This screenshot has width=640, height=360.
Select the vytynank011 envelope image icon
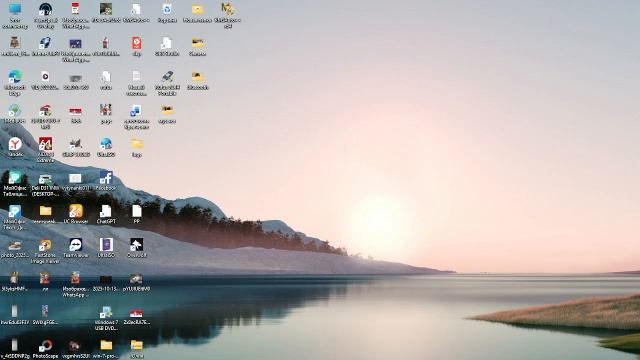[x=76, y=178]
